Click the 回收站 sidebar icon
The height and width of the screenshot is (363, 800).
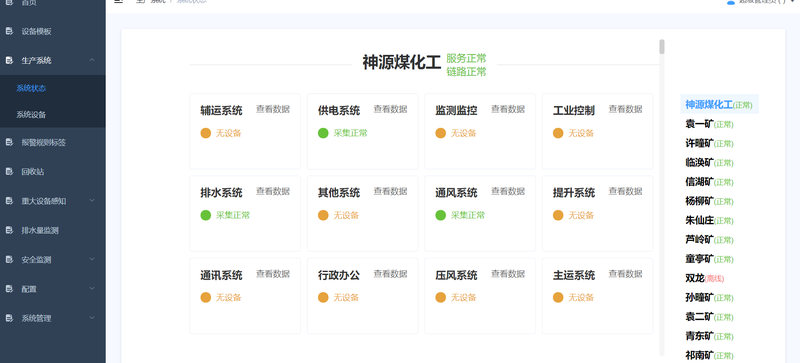9,172
